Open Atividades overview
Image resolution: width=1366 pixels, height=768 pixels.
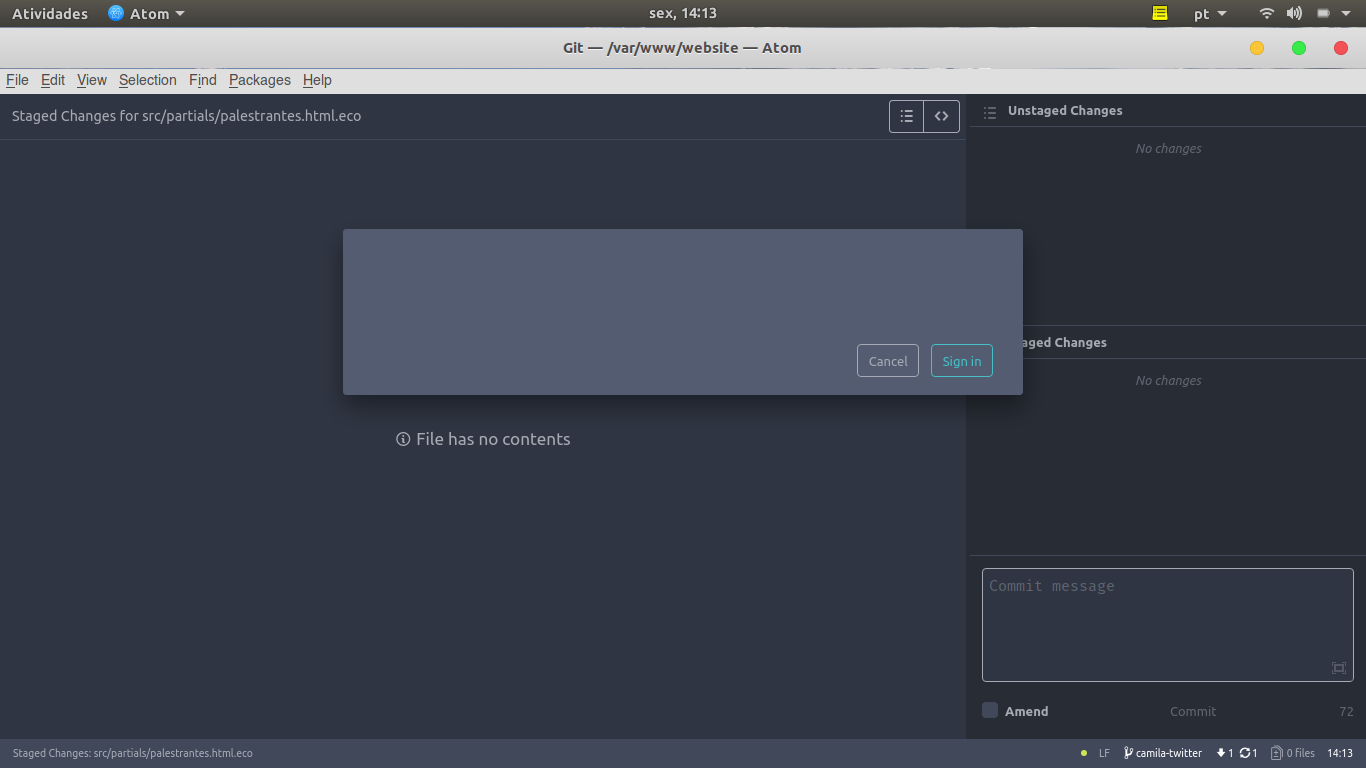(50, 14)
